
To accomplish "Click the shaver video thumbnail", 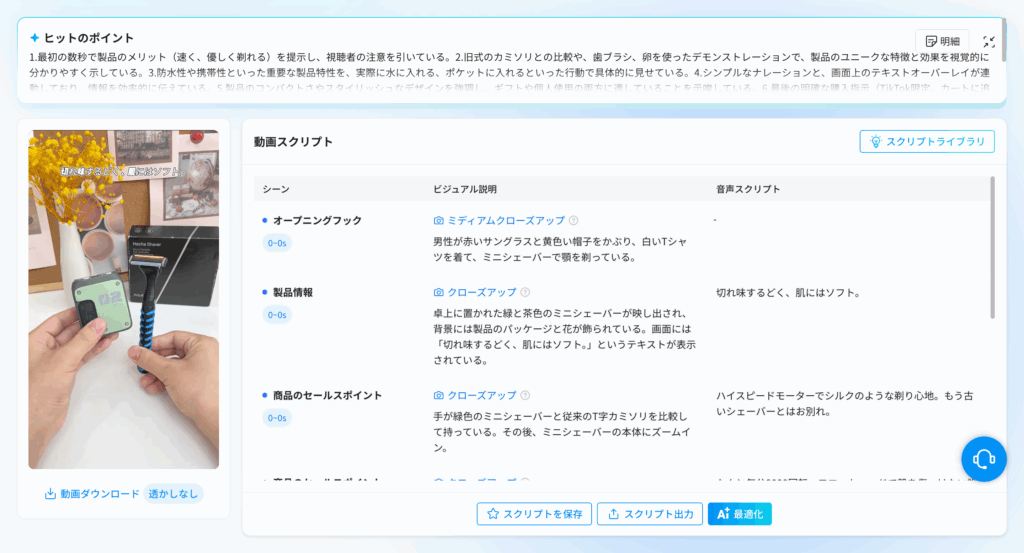I will point(123,299).
